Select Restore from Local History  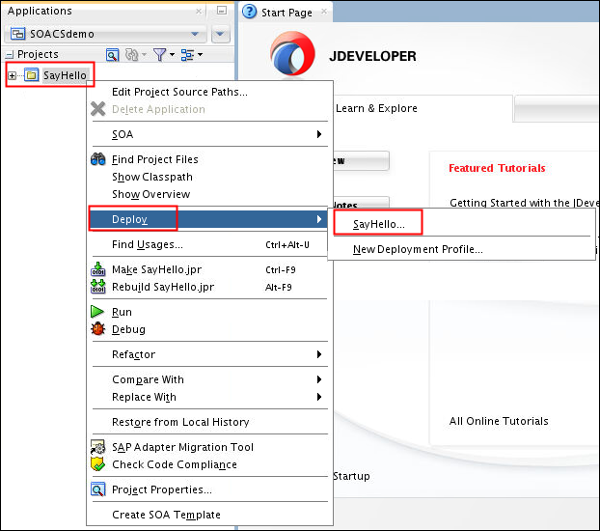click(x=210, y=422)
